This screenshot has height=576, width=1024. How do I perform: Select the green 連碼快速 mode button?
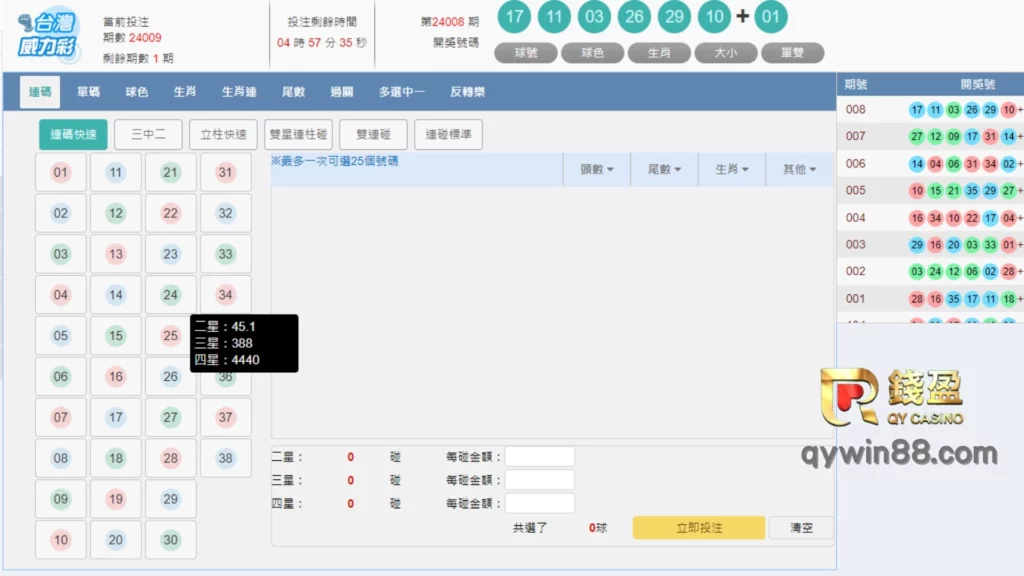(x=73, y=134)
